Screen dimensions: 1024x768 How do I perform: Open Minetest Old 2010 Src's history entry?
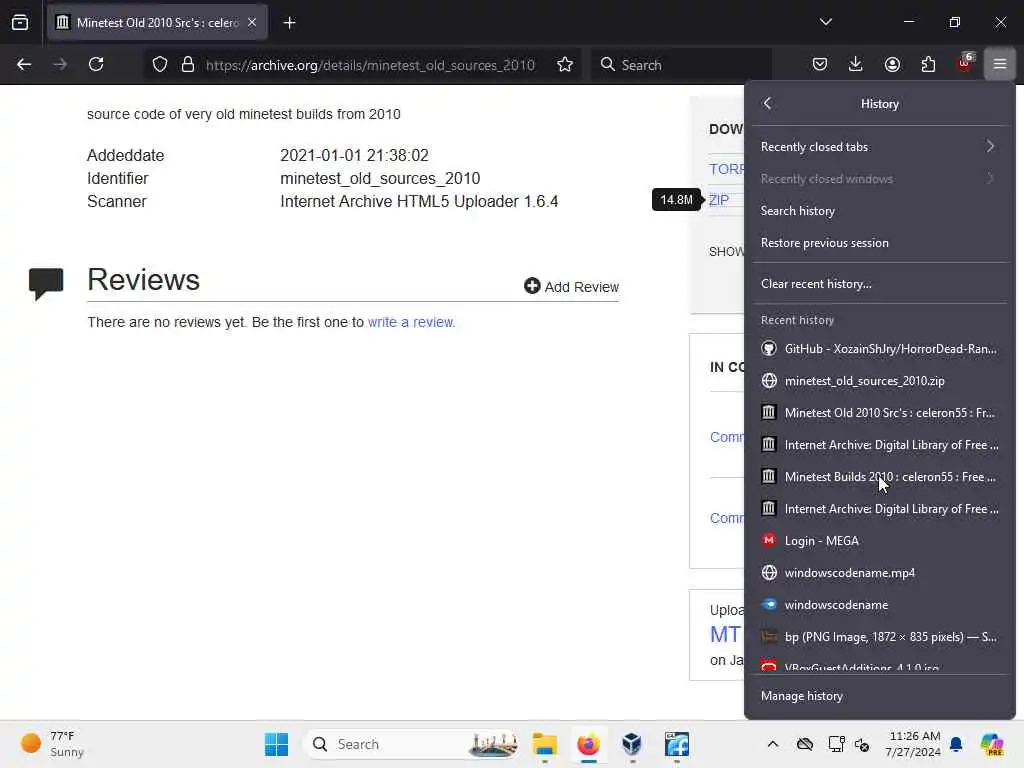point(879,413)
